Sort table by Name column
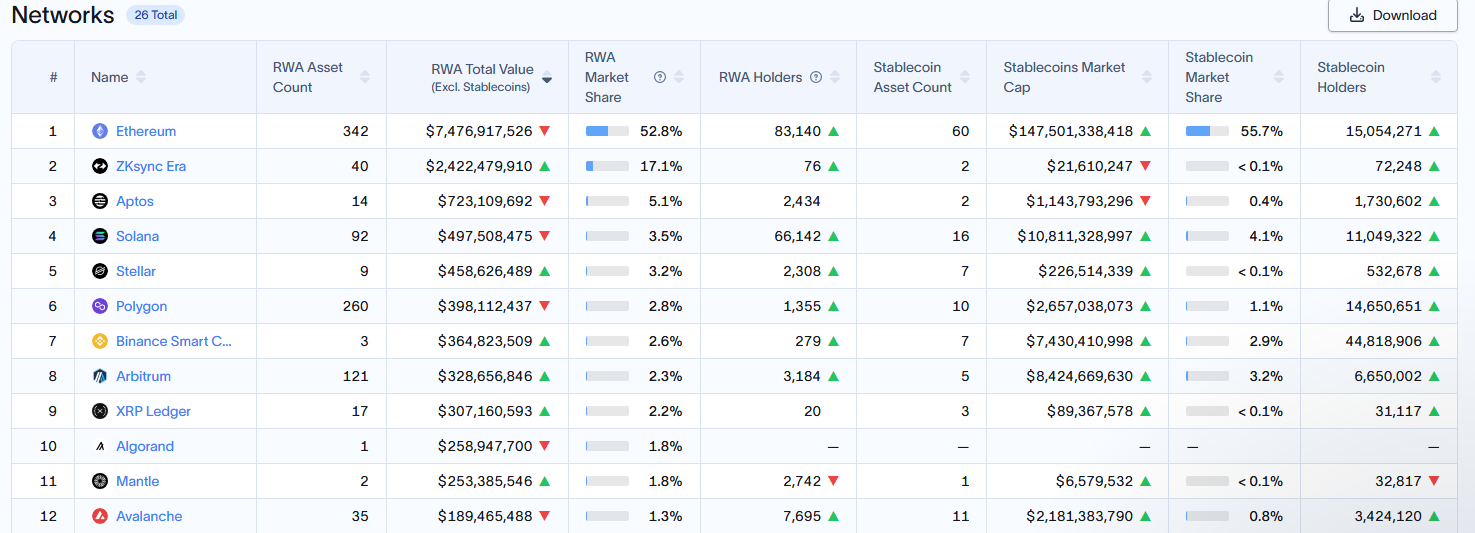 141,77
